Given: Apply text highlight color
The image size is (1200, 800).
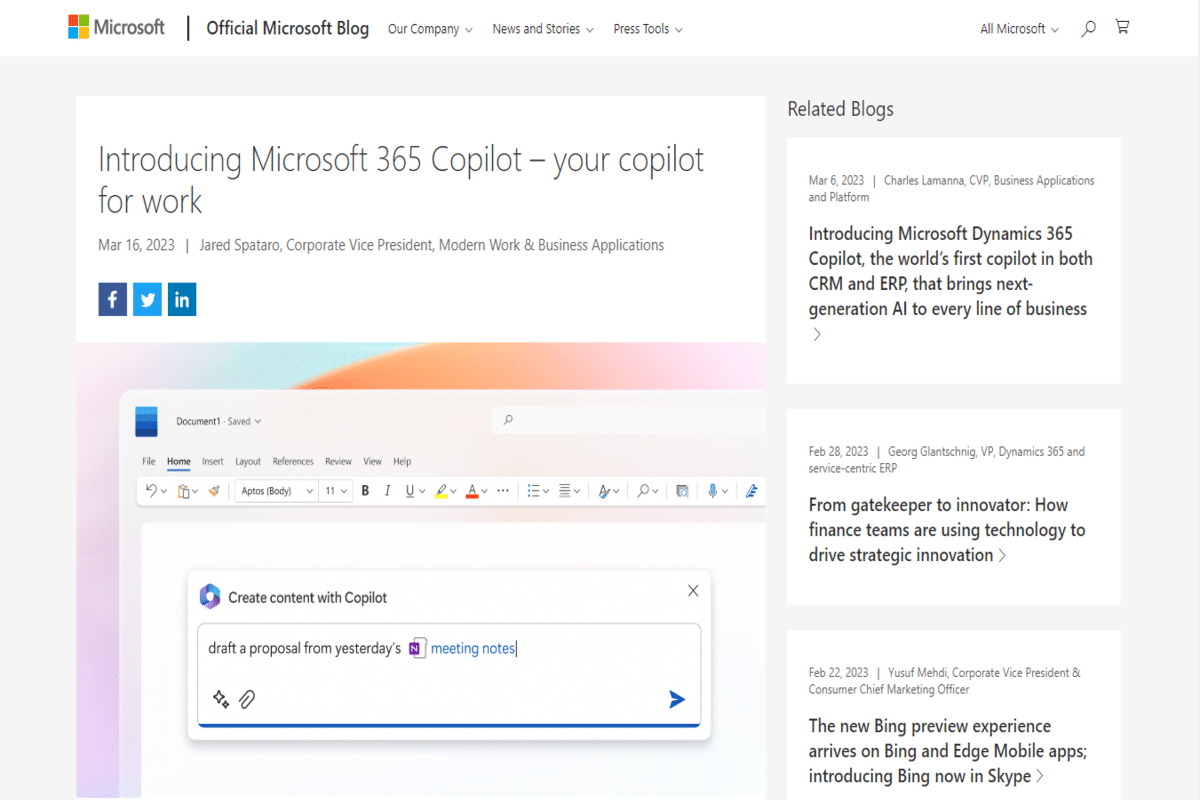Looking at the screenshot, I should pyautogui.click(x=444, y=490).
